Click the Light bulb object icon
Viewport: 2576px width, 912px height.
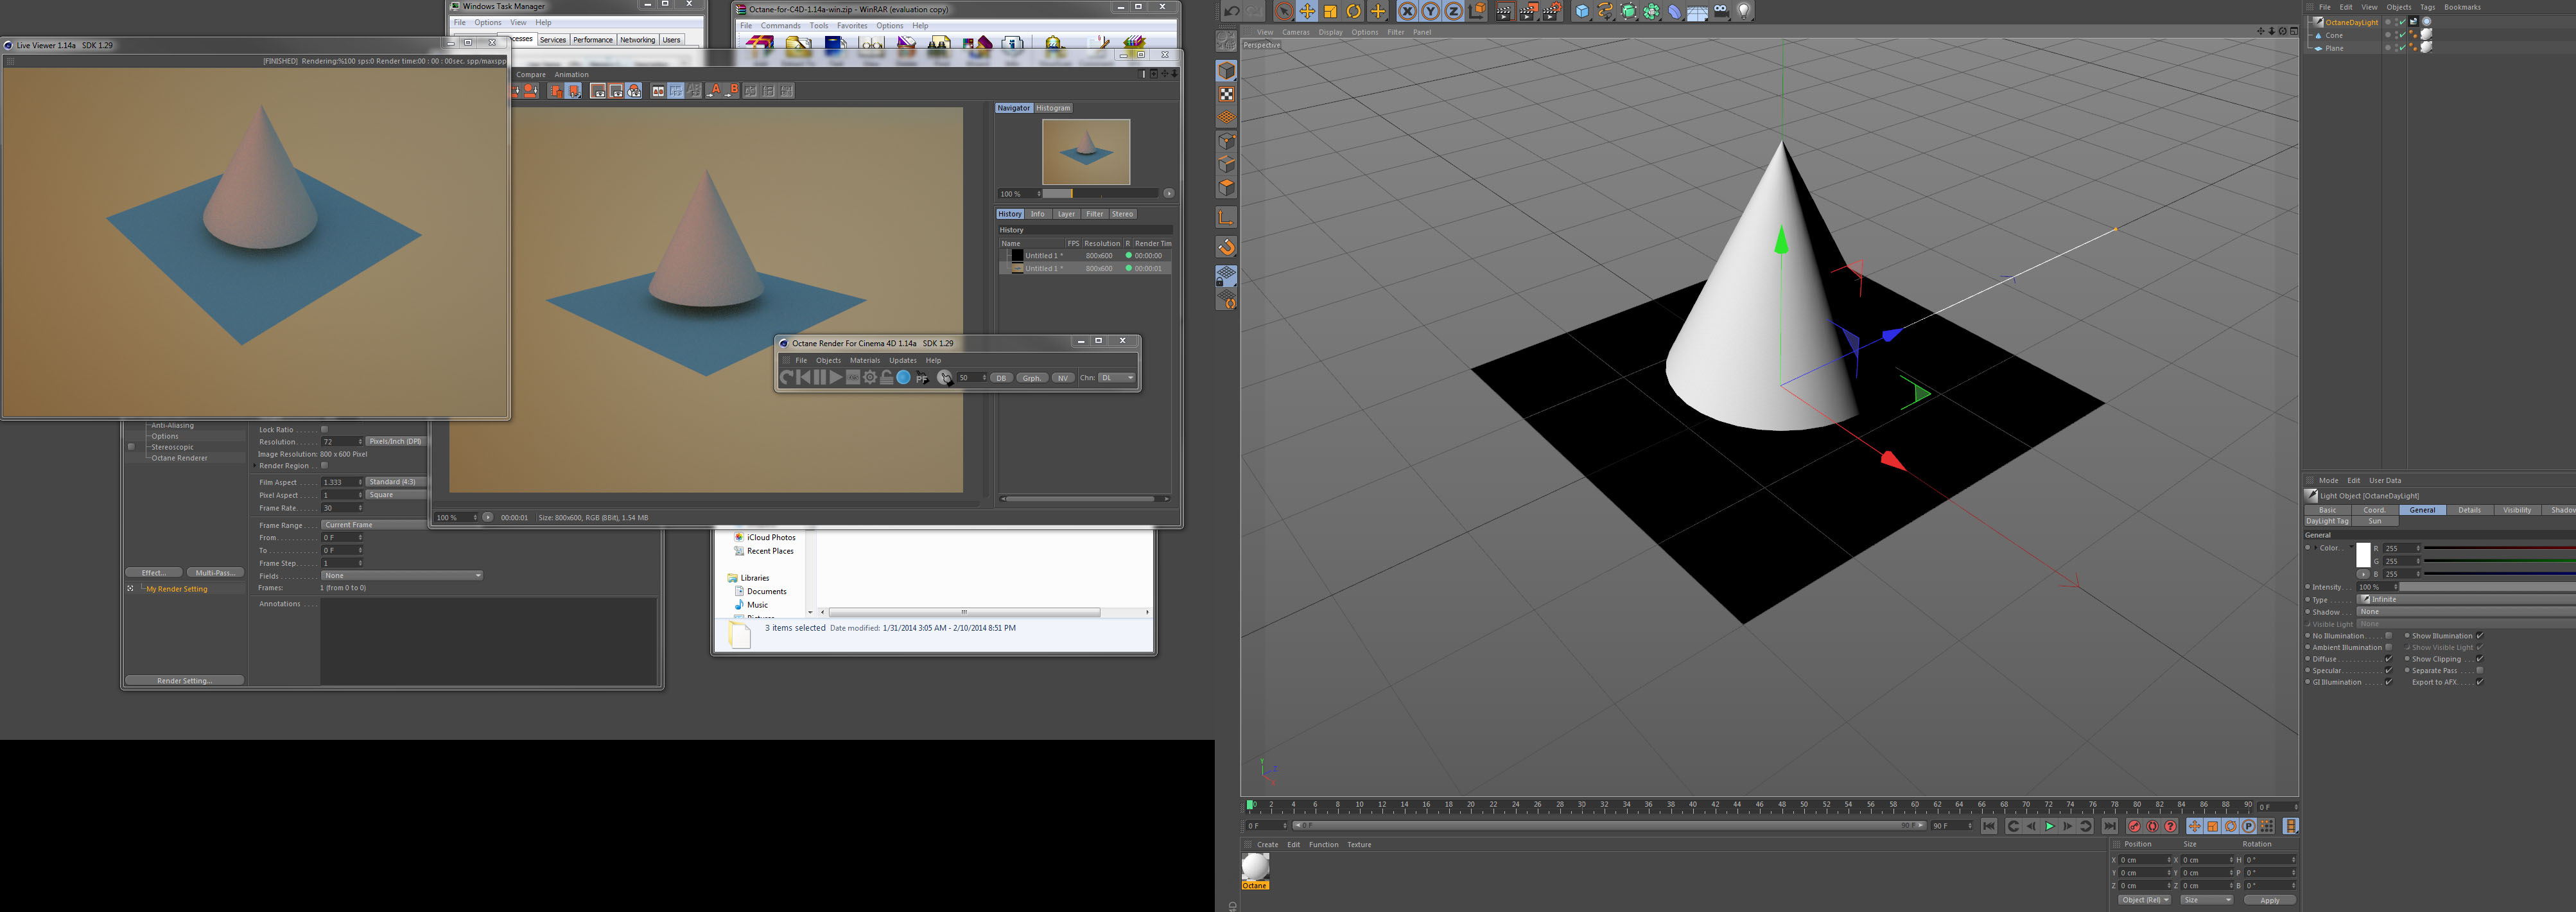(1744, 11)
